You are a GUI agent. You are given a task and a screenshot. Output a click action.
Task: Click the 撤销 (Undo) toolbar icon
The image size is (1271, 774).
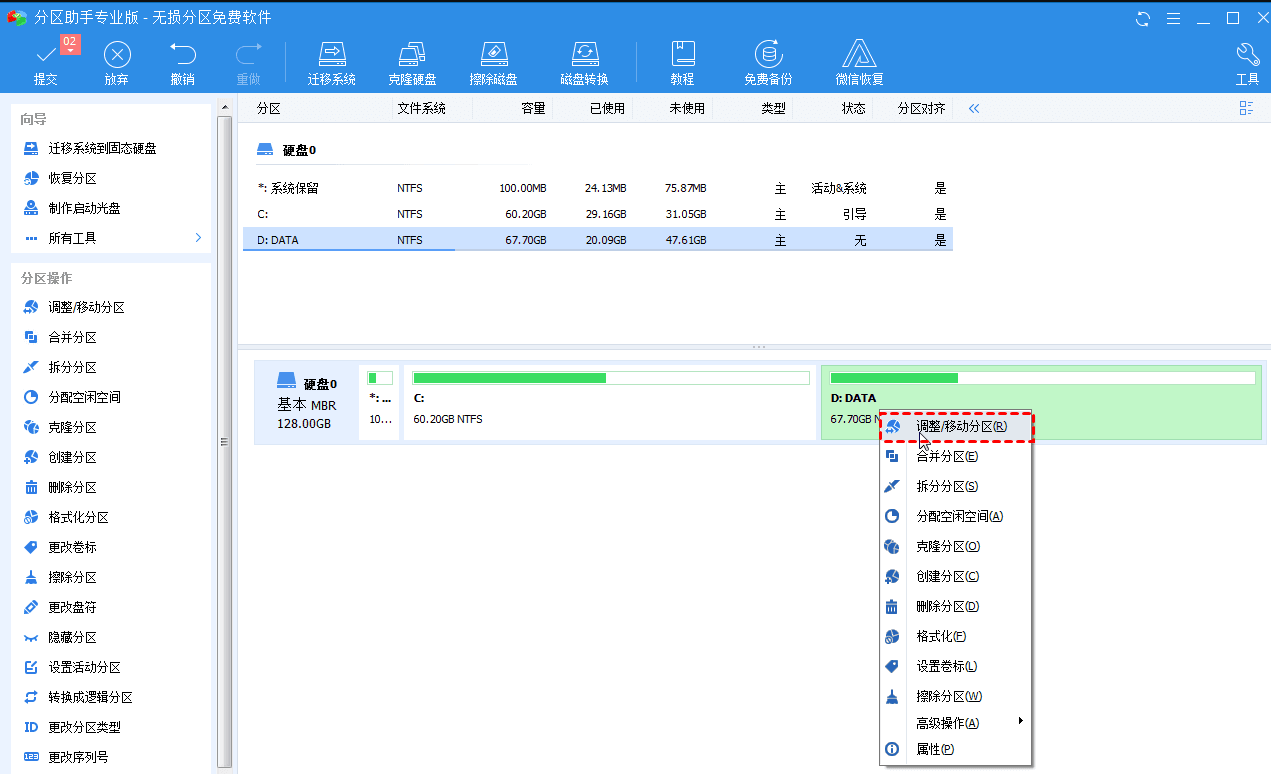[x=182, y=62]
